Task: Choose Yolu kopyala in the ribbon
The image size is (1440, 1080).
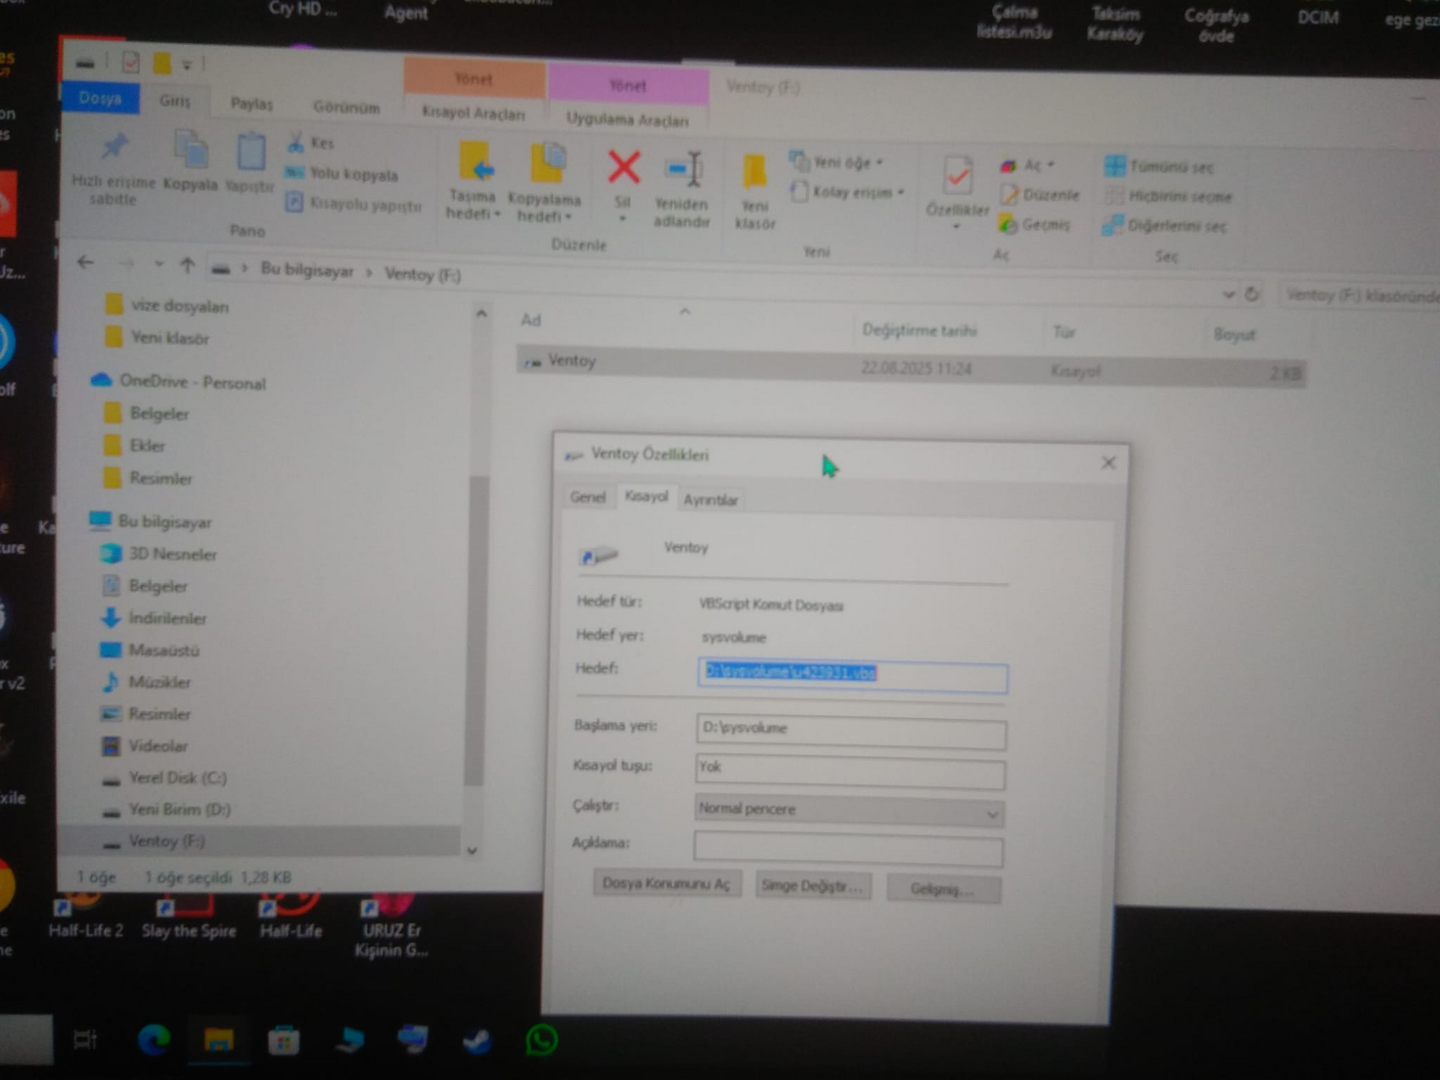Action: 341,173
